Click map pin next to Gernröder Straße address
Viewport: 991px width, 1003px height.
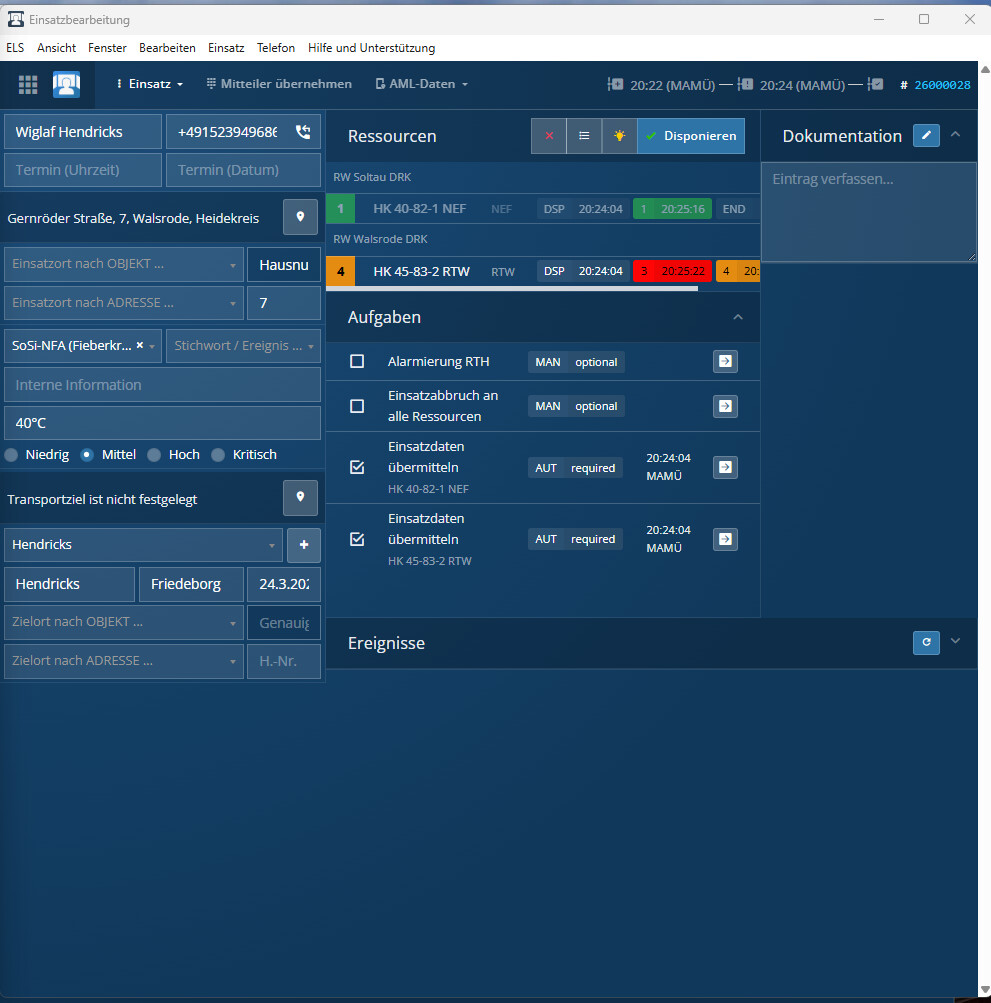[300, 217]
